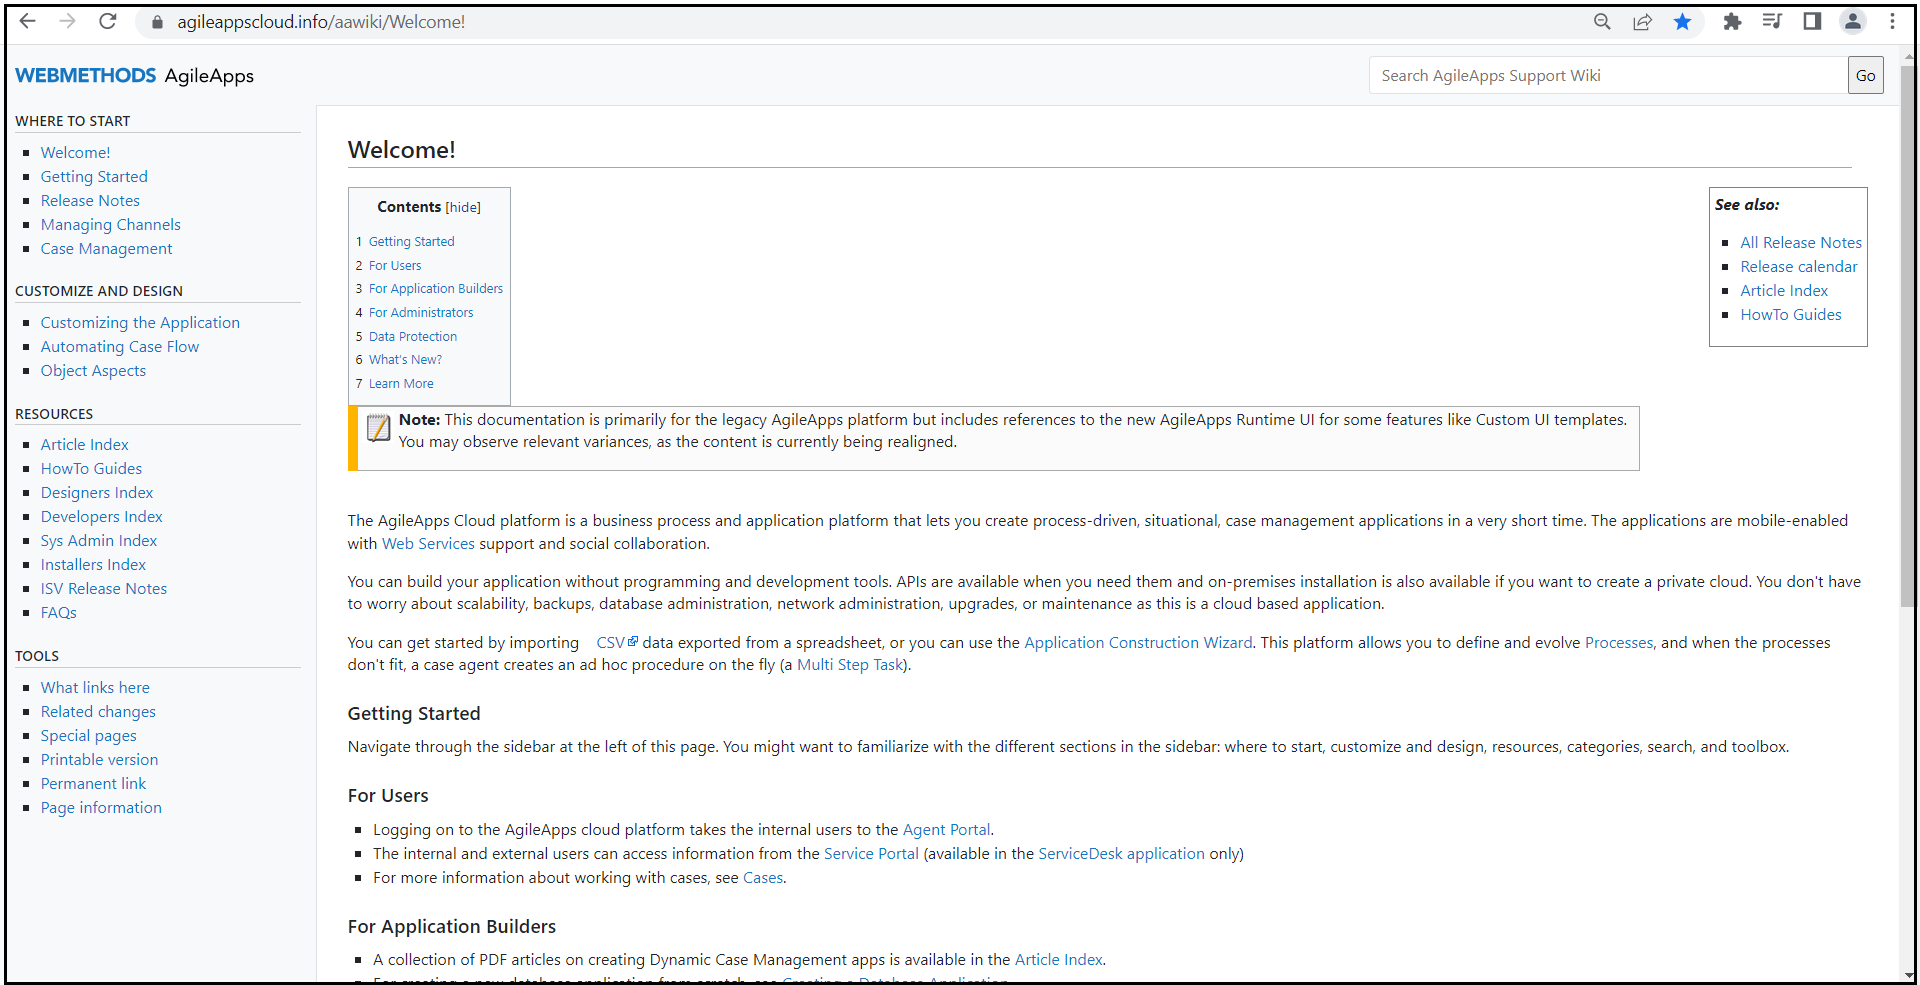Open Installers Index link
The height and width of the screenshot is (985, 1920).
(93, 565)
